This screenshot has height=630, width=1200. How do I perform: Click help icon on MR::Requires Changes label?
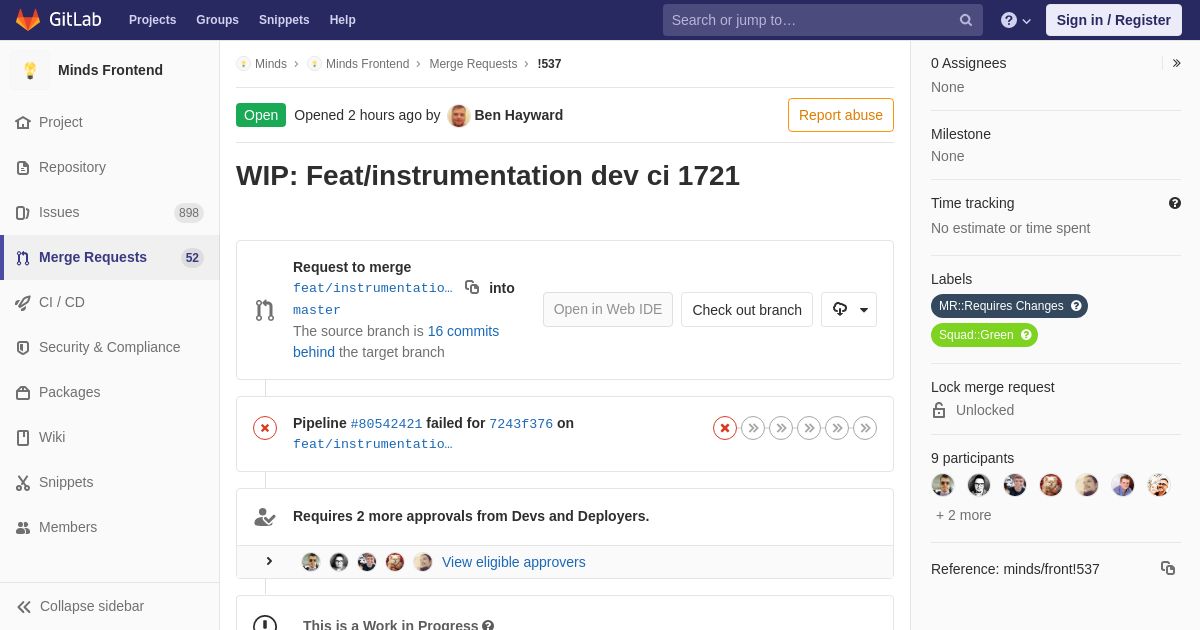tap(1076, 306)
